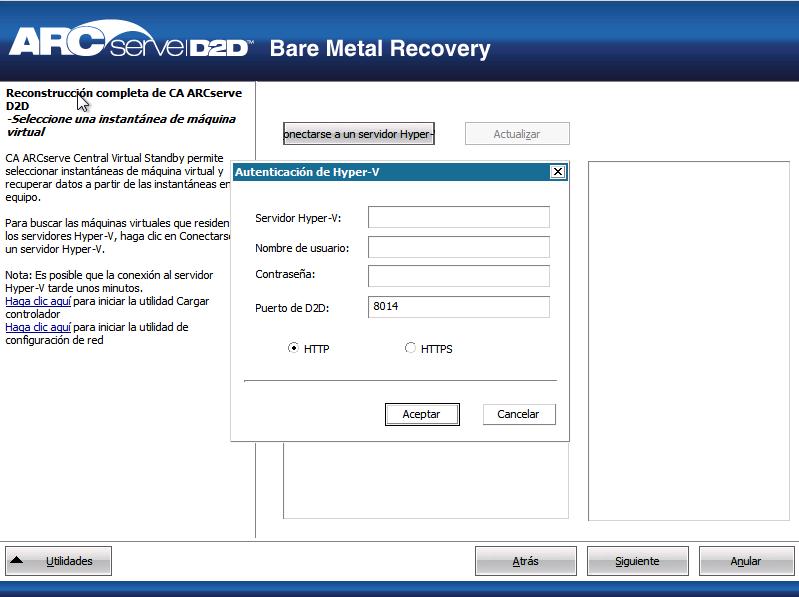Proceed with the Siguiente button
The height and width of the screenshot is (597, 799).
pyautogui.click(x=637, y=561)
